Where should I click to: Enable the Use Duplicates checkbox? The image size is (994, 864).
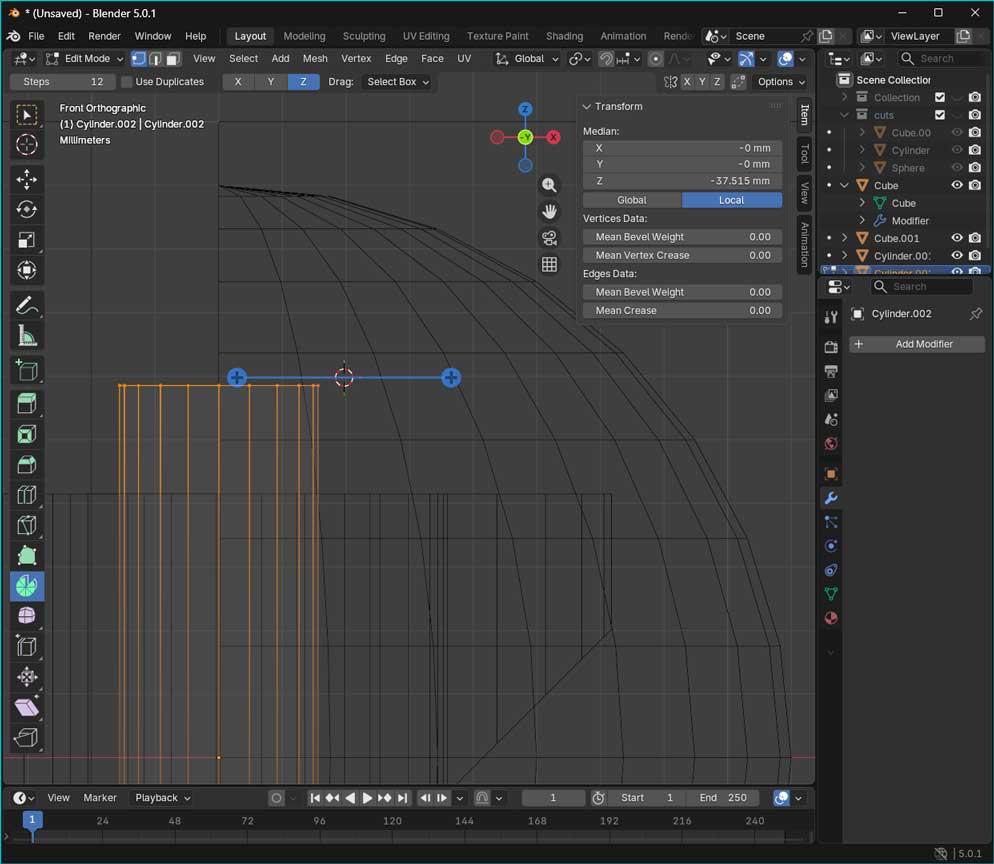point(127,82)
